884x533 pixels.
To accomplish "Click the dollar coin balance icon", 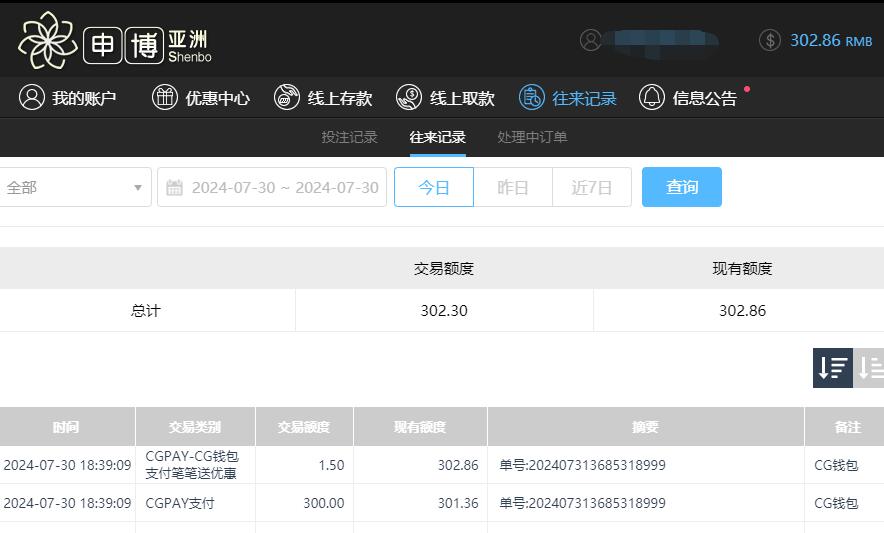I will pos(770,40).
